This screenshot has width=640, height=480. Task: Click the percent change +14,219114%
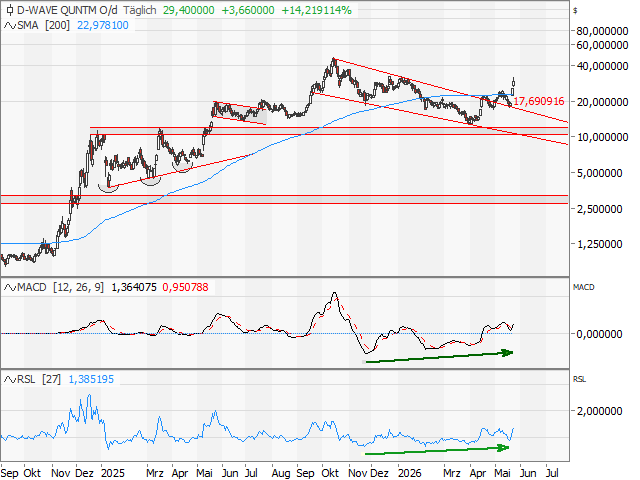coord(316,10)
